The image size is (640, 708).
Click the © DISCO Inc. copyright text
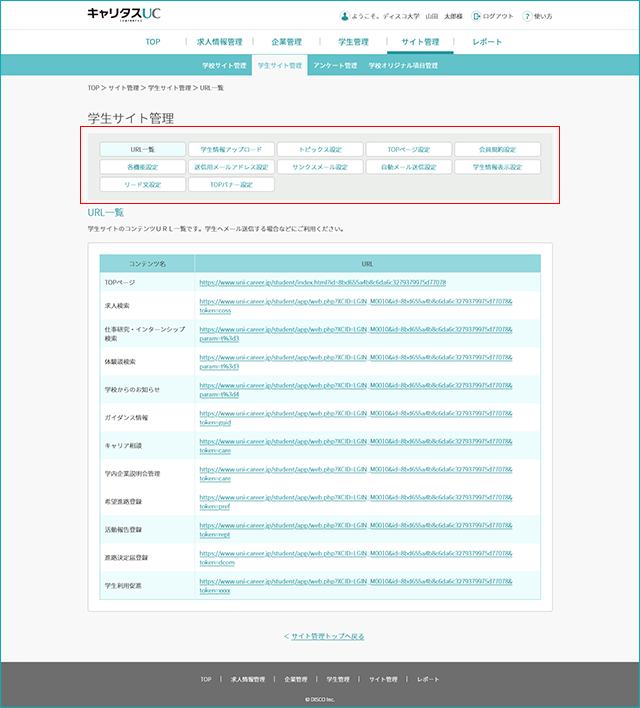coord(320,699)
